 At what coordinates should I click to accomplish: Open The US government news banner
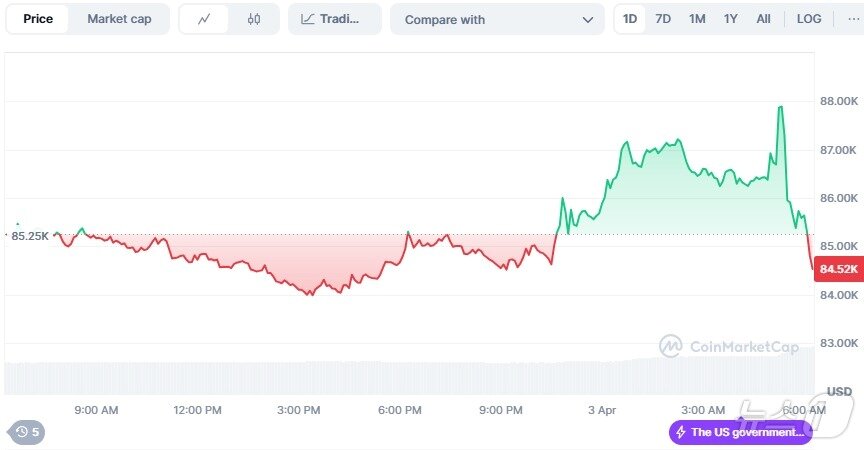[741, 432]
